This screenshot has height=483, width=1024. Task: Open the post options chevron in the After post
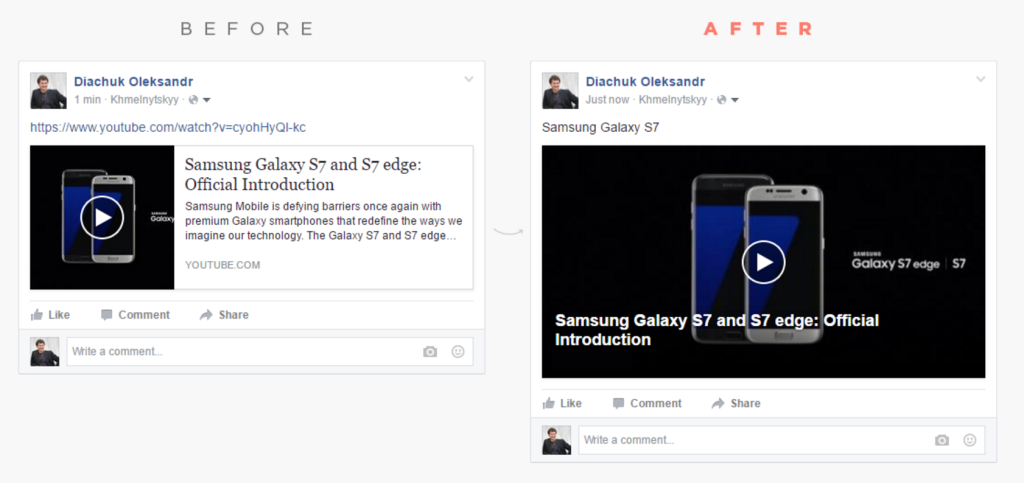(x=980, y=79)
